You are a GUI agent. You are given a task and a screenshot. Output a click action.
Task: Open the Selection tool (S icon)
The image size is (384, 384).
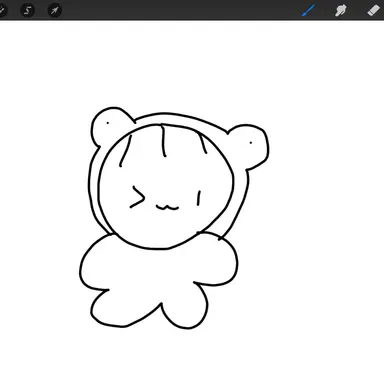click(x=27, y=10)
